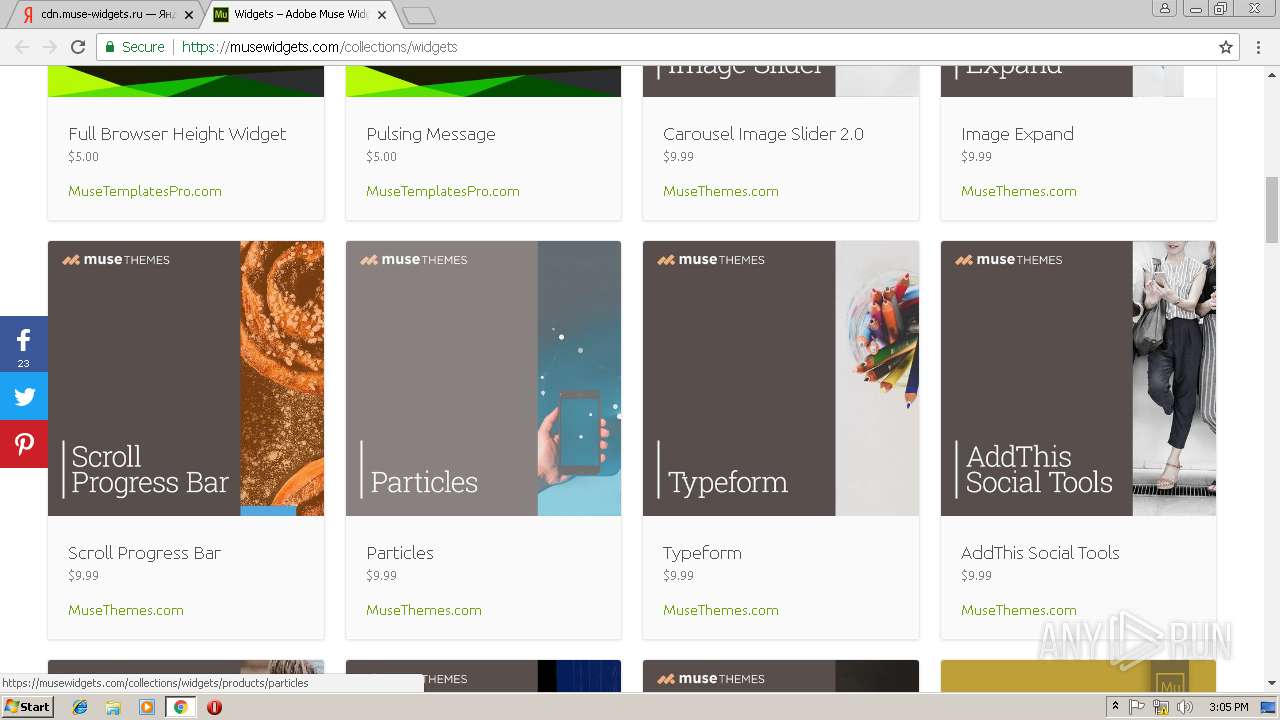Click $9.99 price under Typeform
The width and height of the screenshot is (1280, 720).
678,576
